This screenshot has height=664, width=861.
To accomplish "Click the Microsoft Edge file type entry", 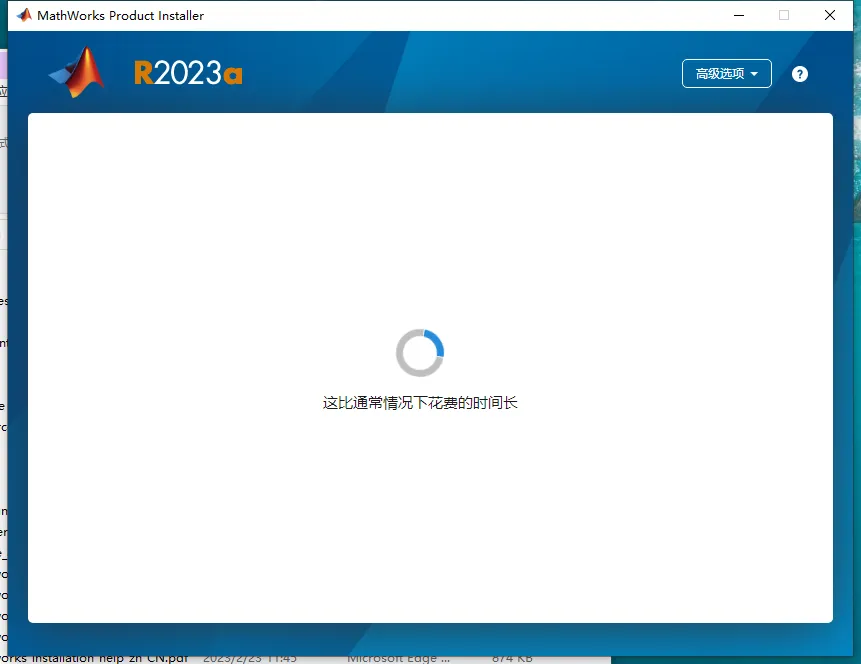I will 398,658.
